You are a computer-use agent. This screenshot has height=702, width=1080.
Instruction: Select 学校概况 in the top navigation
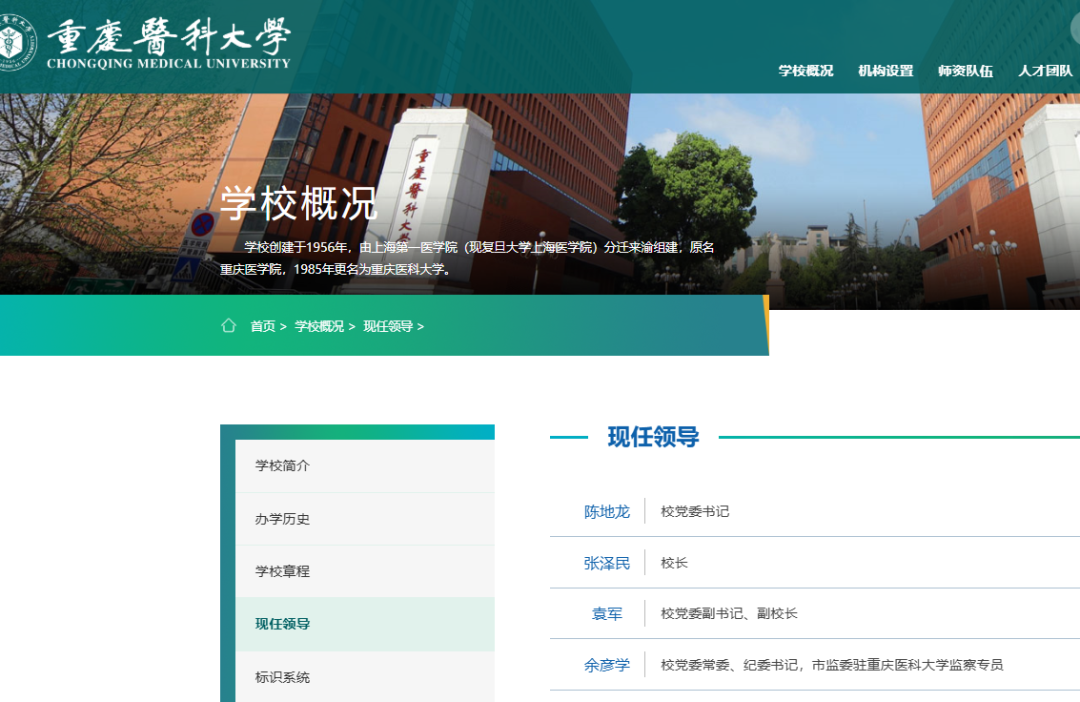(x=807, y=71)
